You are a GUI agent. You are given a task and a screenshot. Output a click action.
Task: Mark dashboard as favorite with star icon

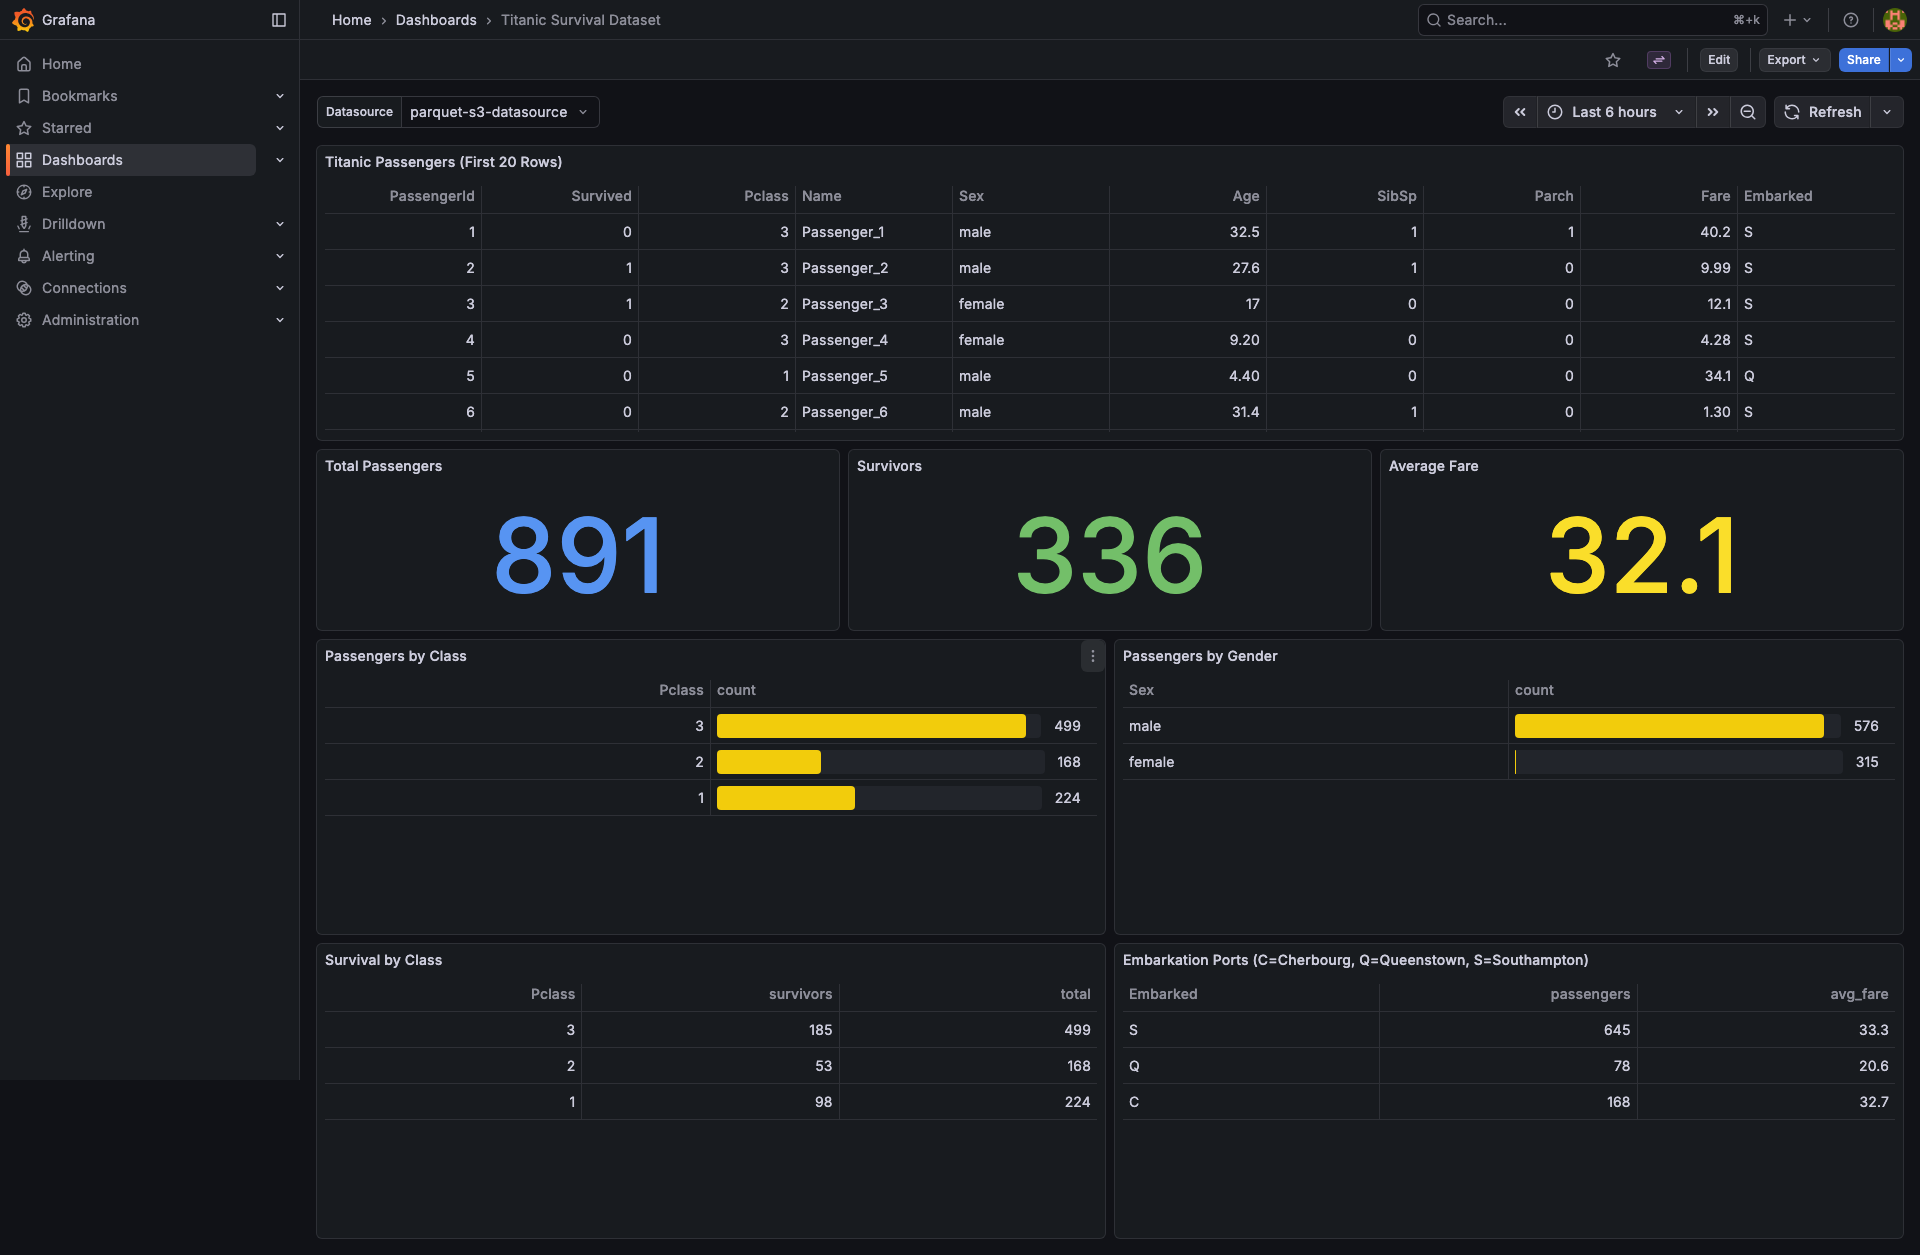tap(1613, 60)
